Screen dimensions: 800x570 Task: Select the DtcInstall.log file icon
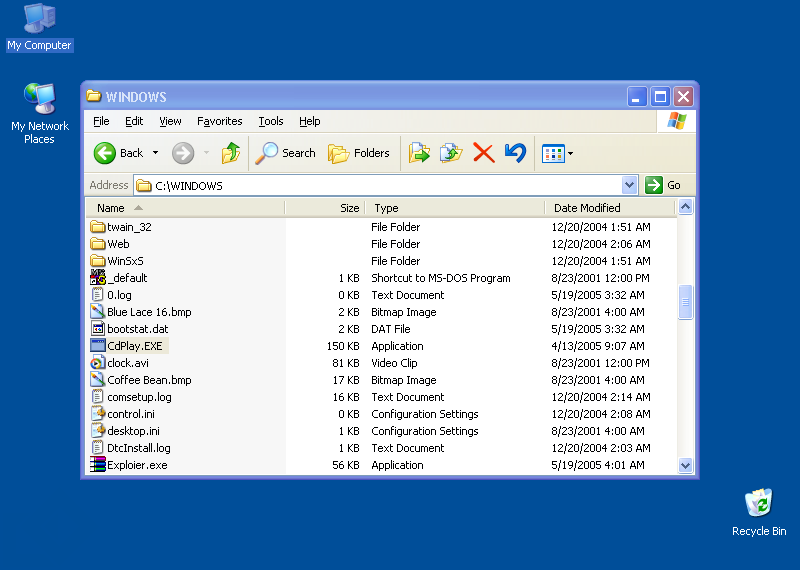(x=97, y=448)
